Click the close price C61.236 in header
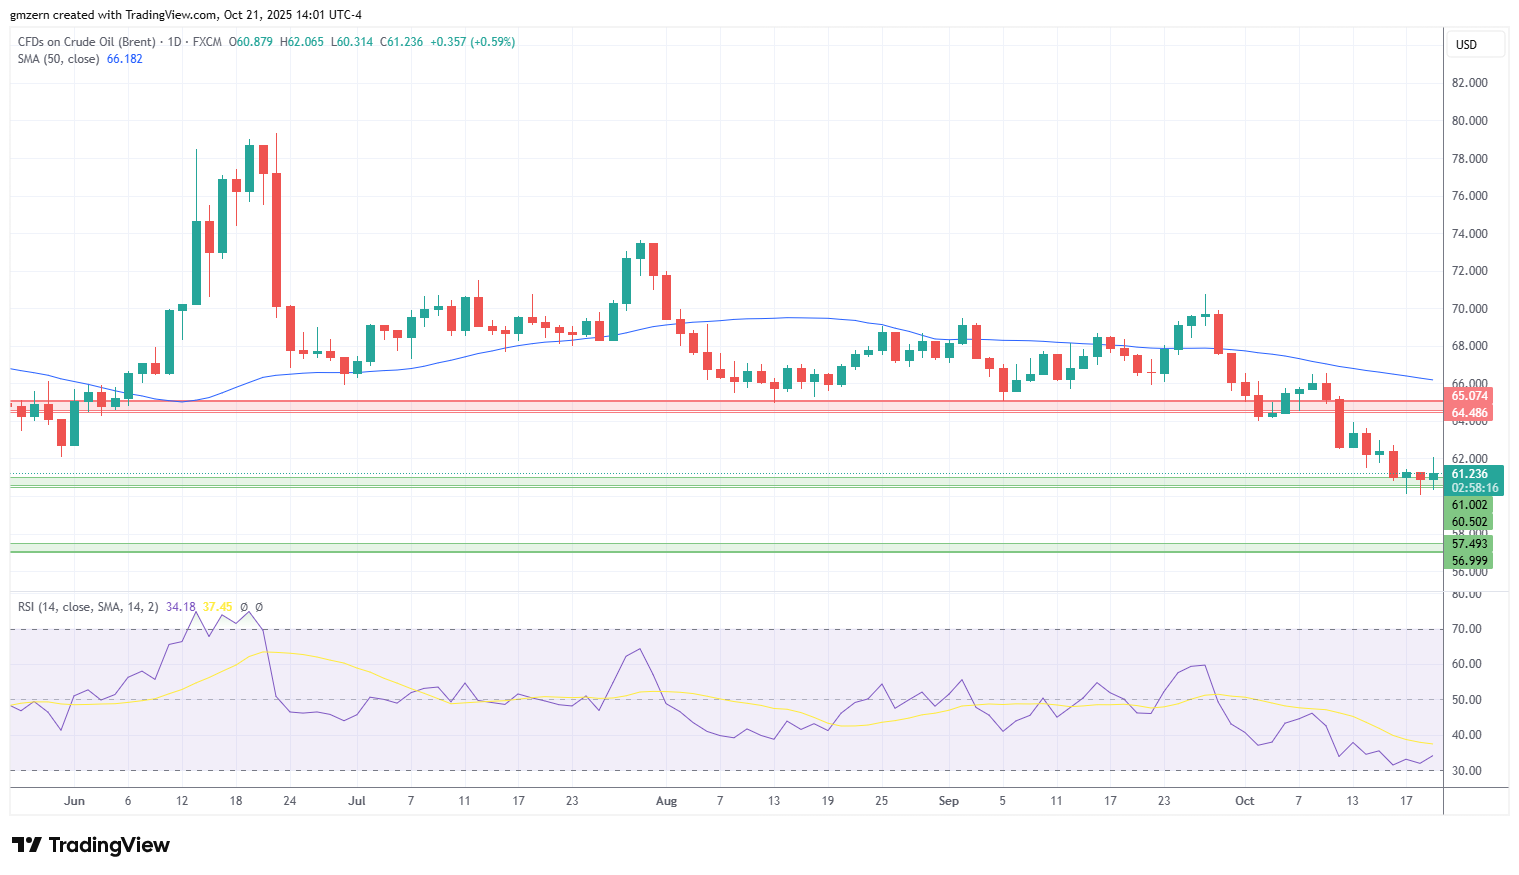1519x875 pixels. 402,42
